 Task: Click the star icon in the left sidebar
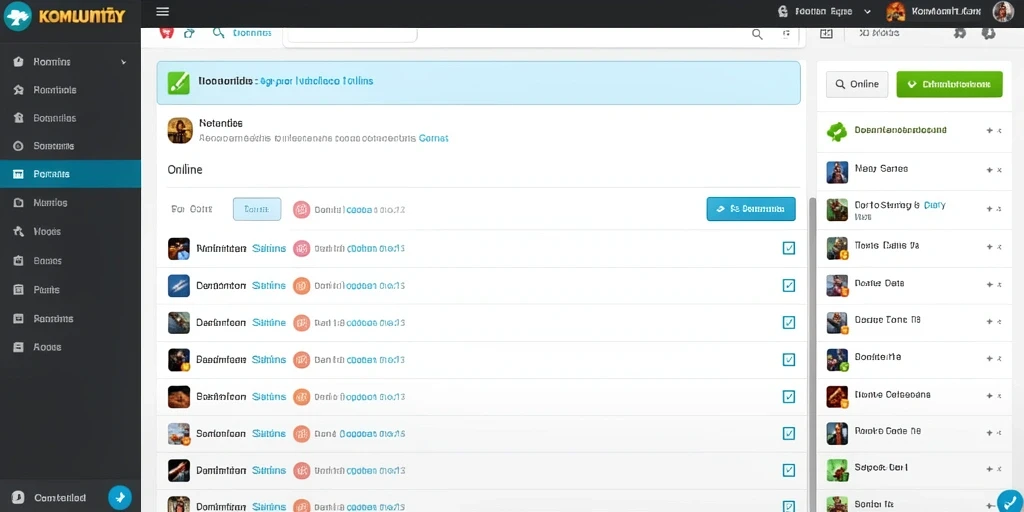19,90
